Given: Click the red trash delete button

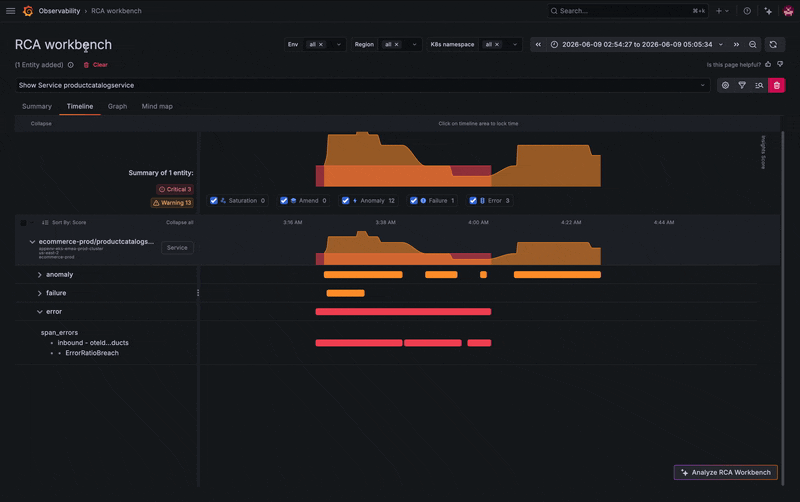Looking at the screenshot, I should [x=777, y=85].
